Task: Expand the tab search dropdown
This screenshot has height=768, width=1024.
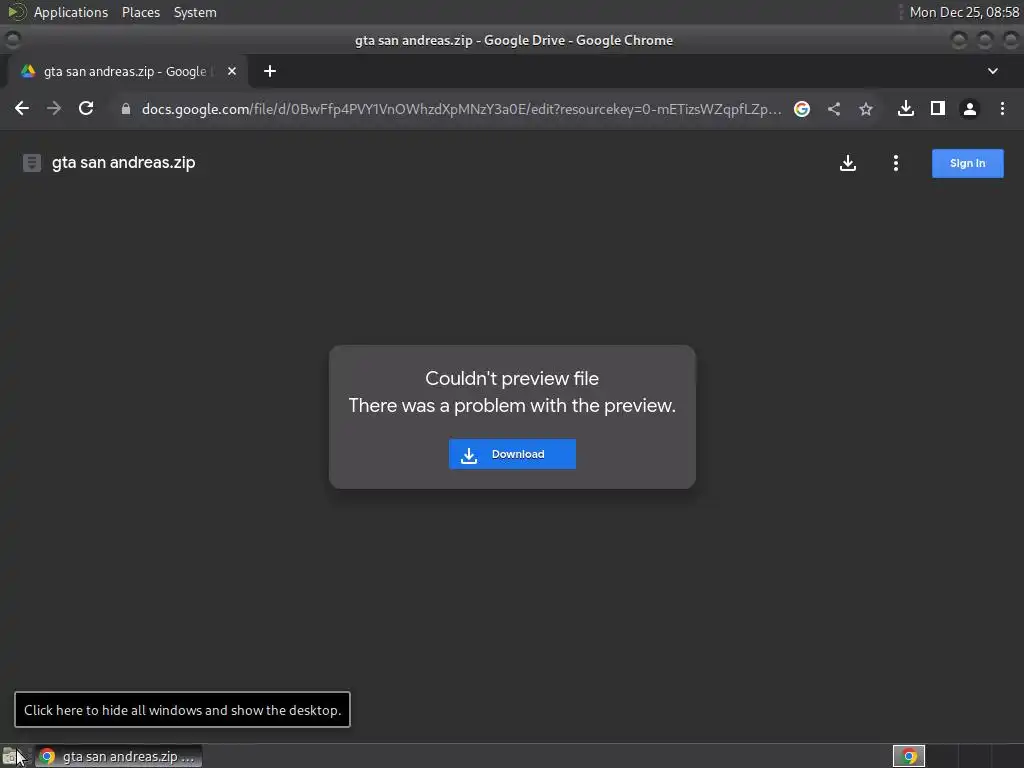Action: point(993,71)
